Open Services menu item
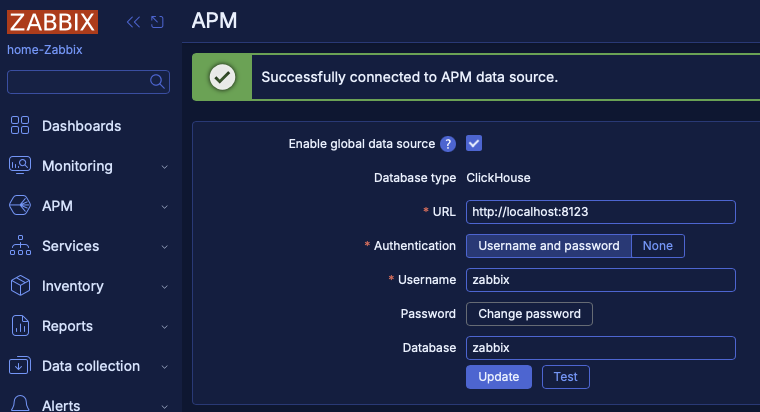Image resolution: width=760 pixels, height=412 pixels. [70, 246]
